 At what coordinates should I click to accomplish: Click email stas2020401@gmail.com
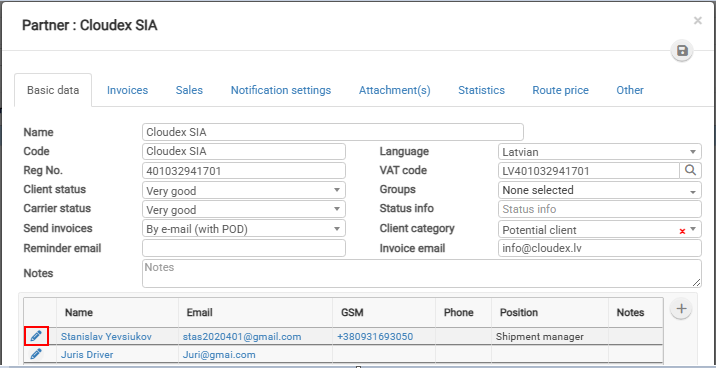[x=242, y=337]
